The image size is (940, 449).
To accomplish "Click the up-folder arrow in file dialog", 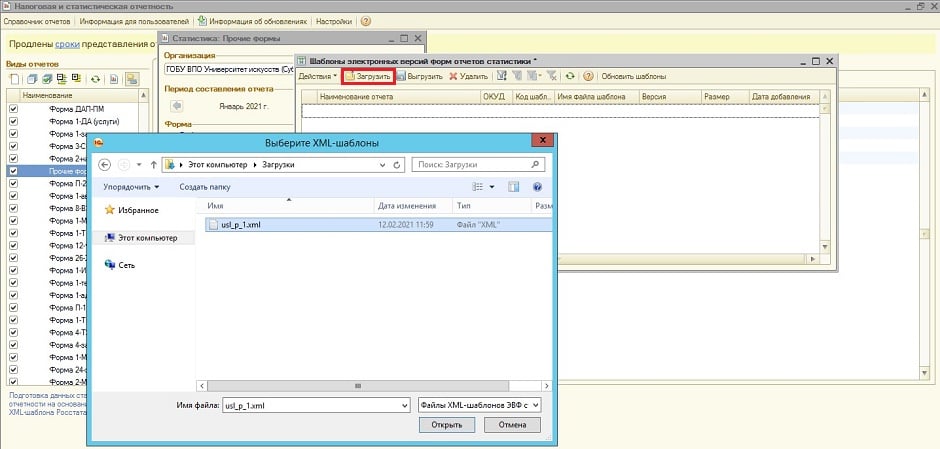I will [x=153, y=164].
